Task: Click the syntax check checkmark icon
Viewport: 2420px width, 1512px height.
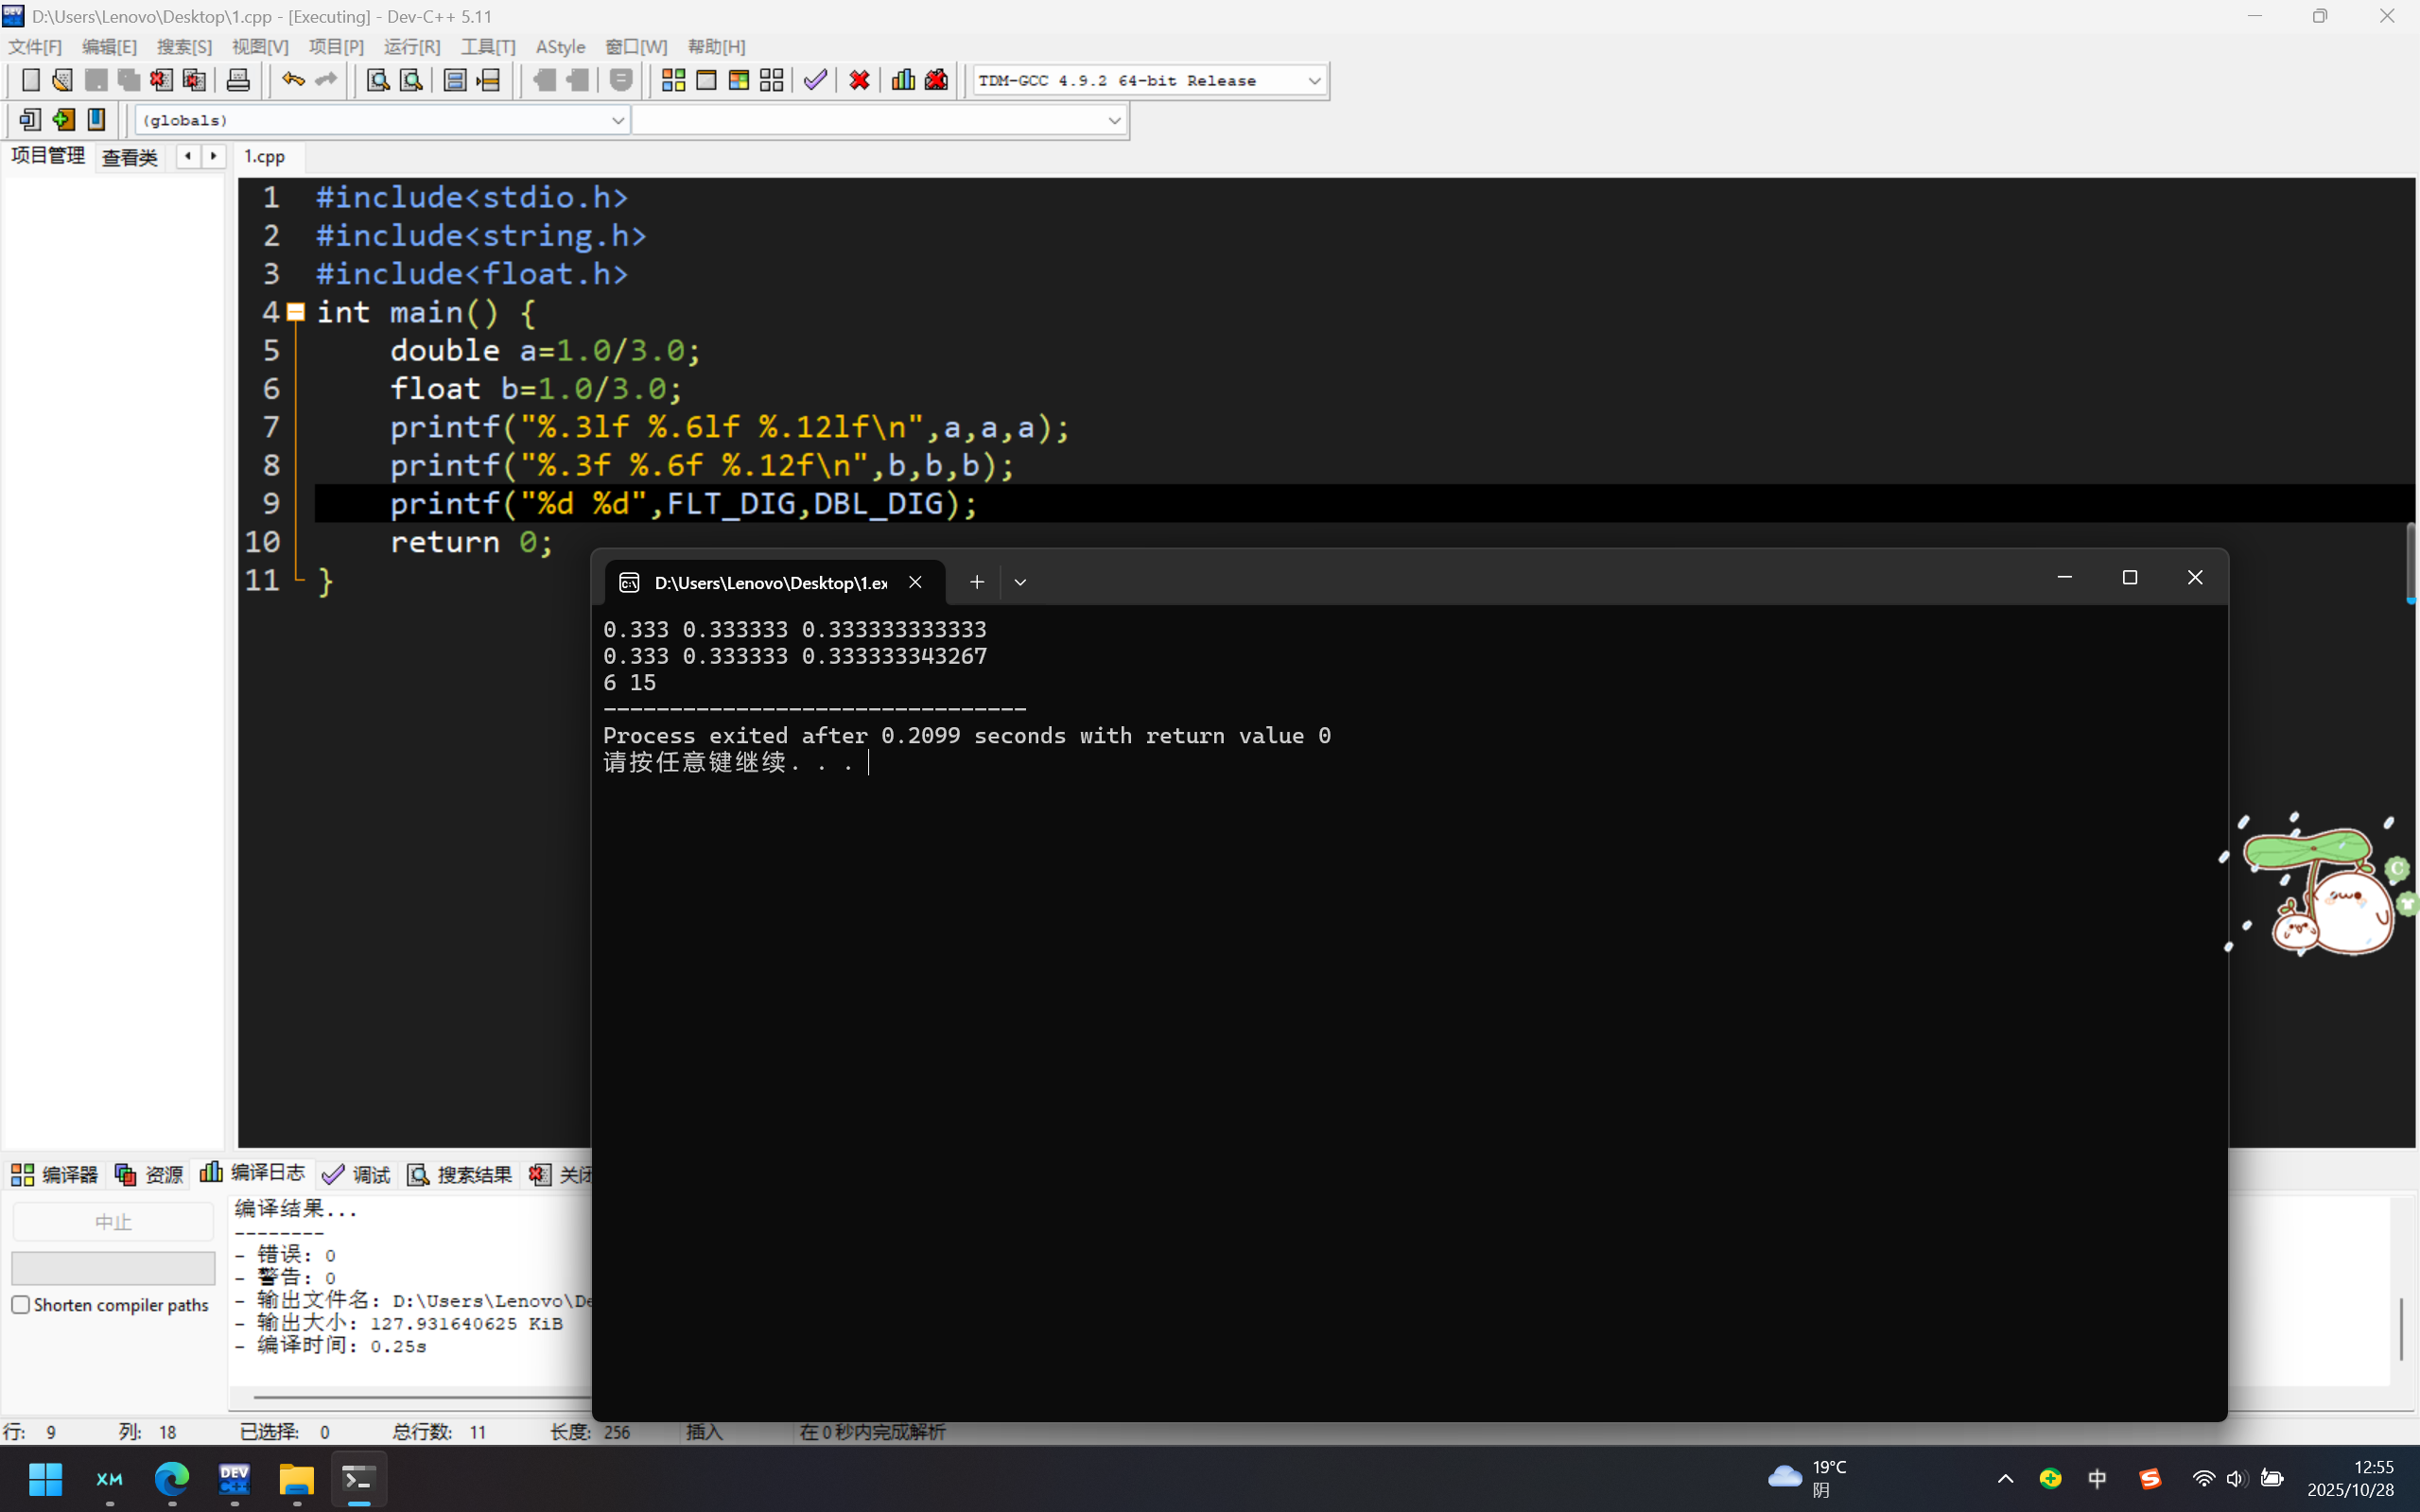Action: 815,80
